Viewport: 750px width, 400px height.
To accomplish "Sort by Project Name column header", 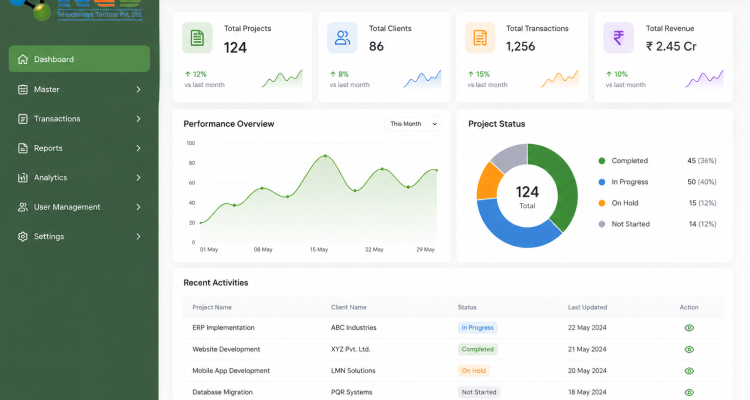I will [212, 307].
